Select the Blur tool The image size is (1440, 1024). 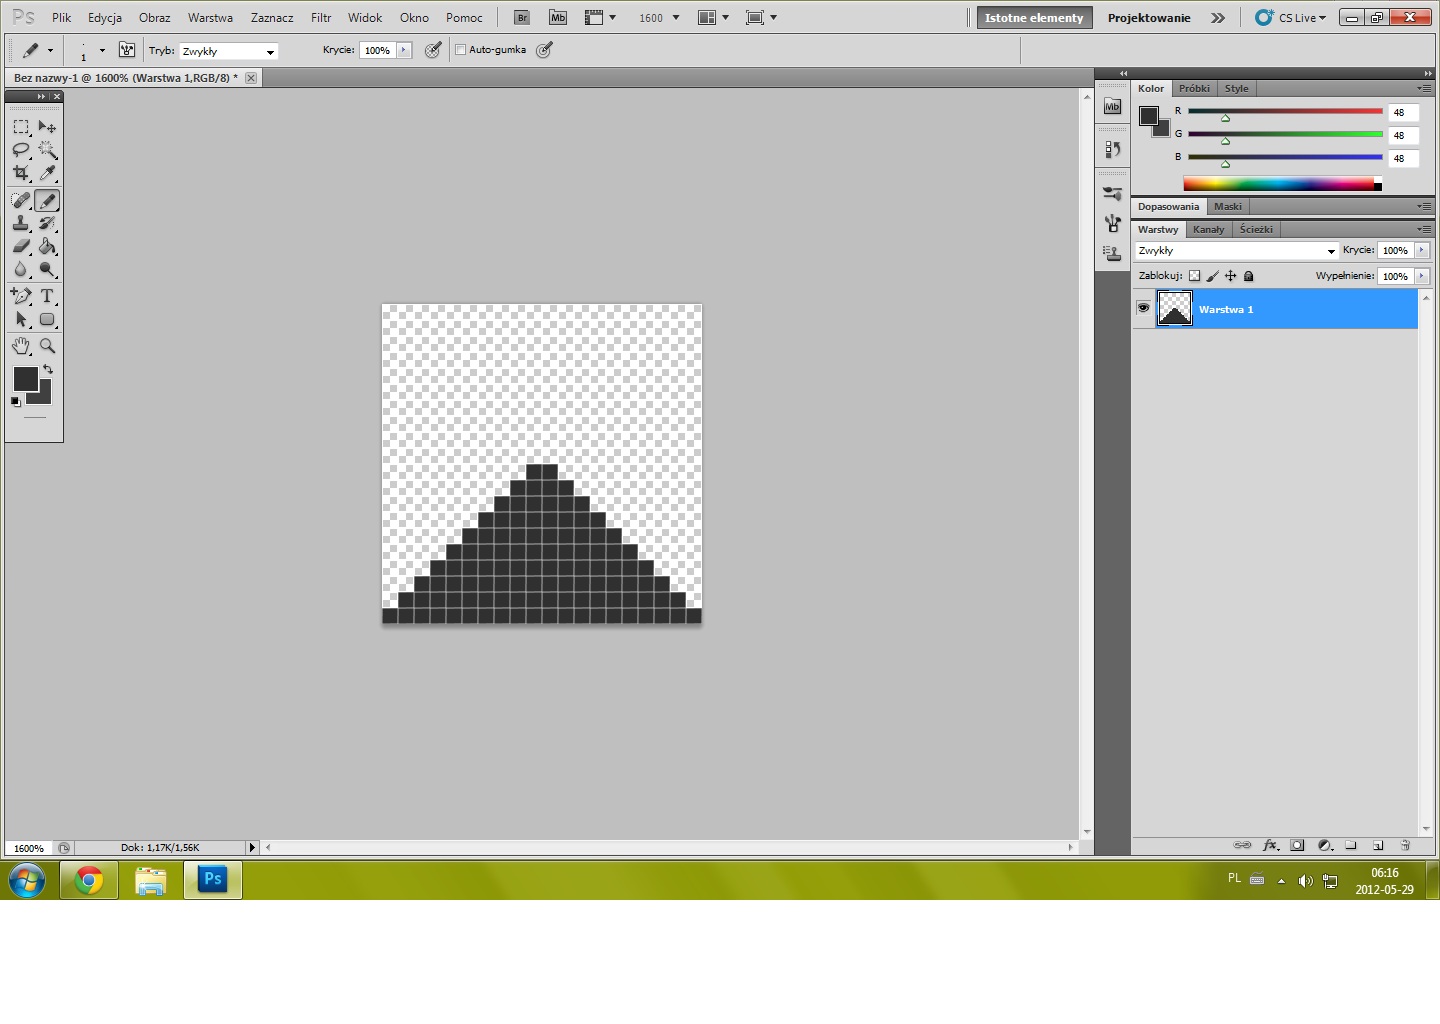point(21,269)
